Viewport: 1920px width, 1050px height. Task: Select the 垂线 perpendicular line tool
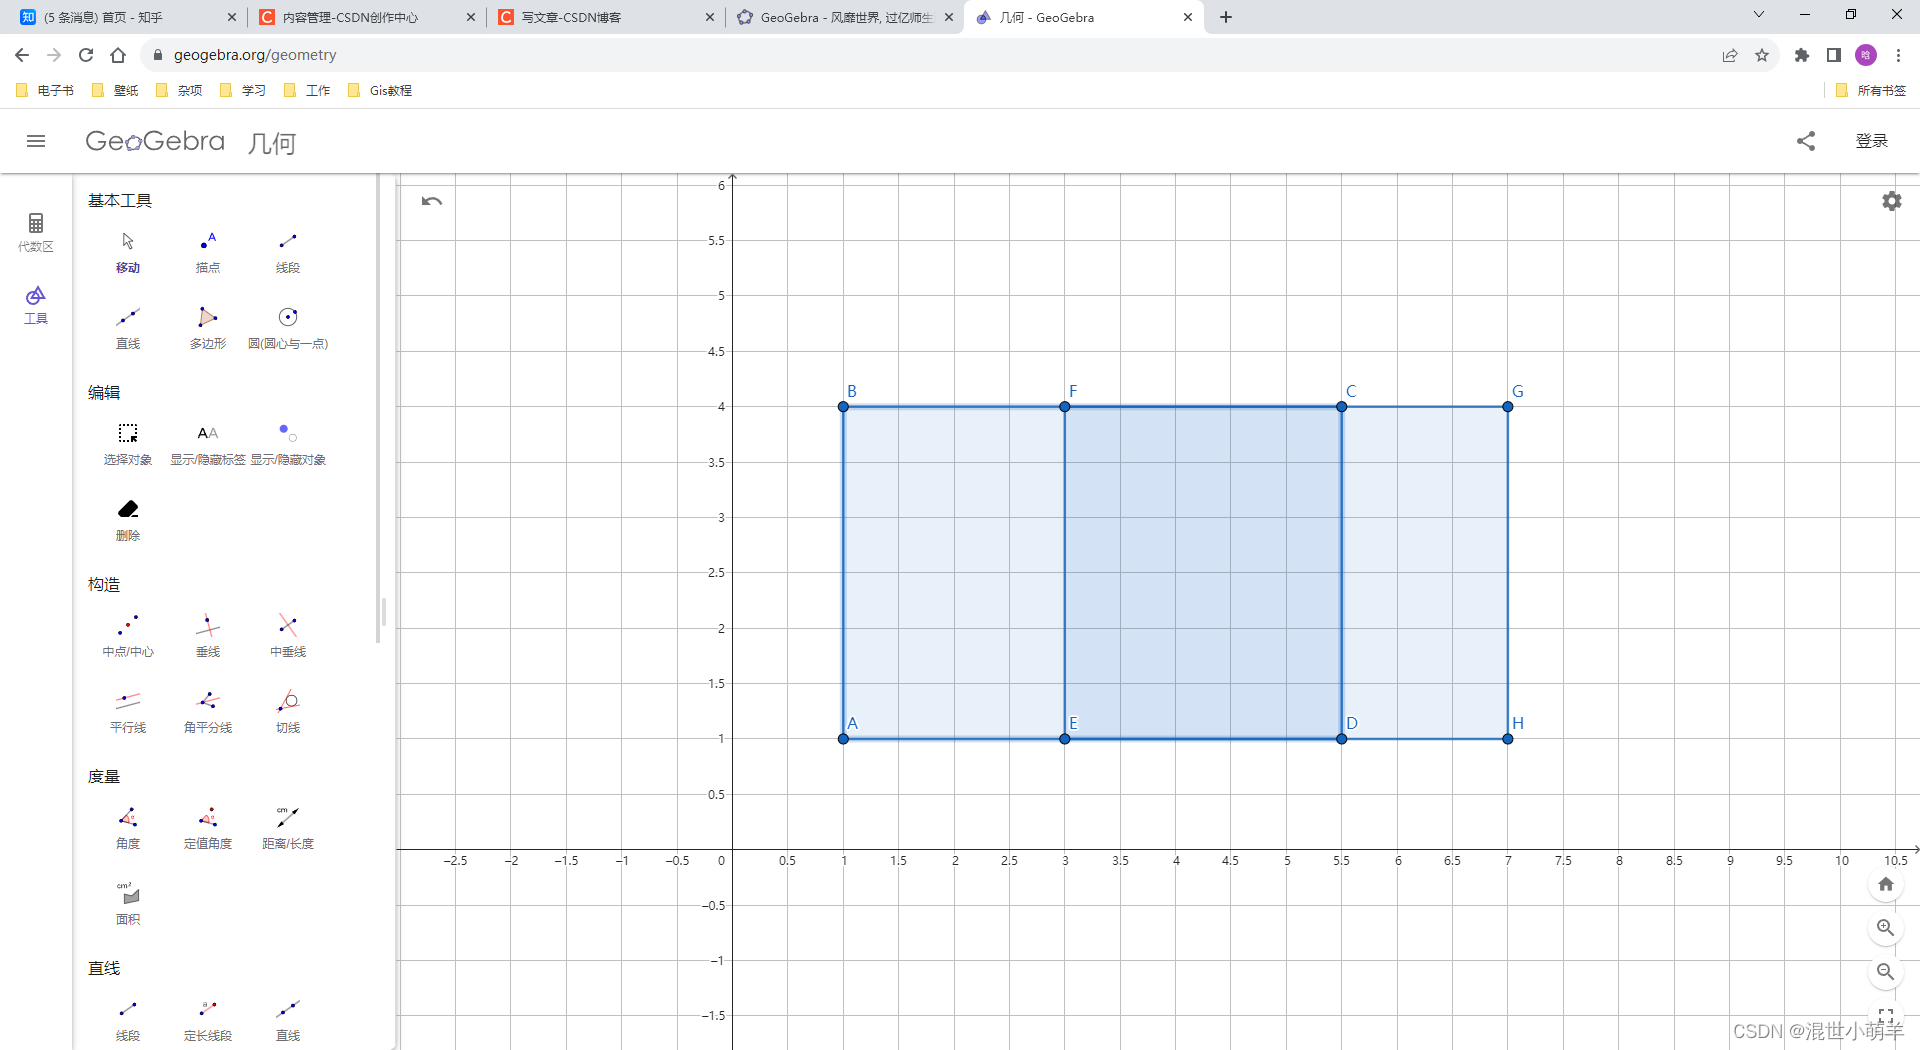click(x=208, y=636)
